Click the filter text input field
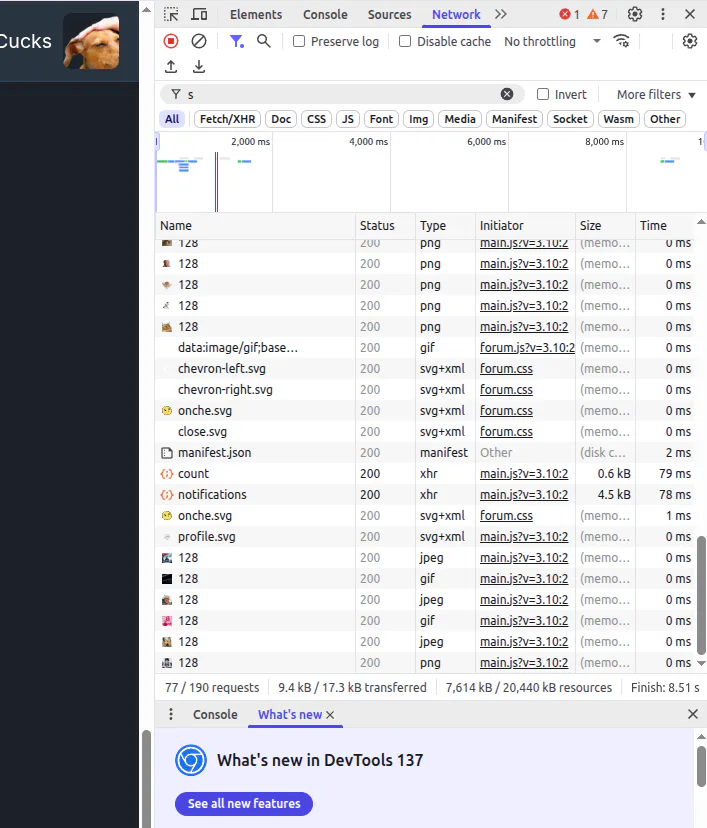707x828 pixels. pyautogui.click(x=343, y=94)
